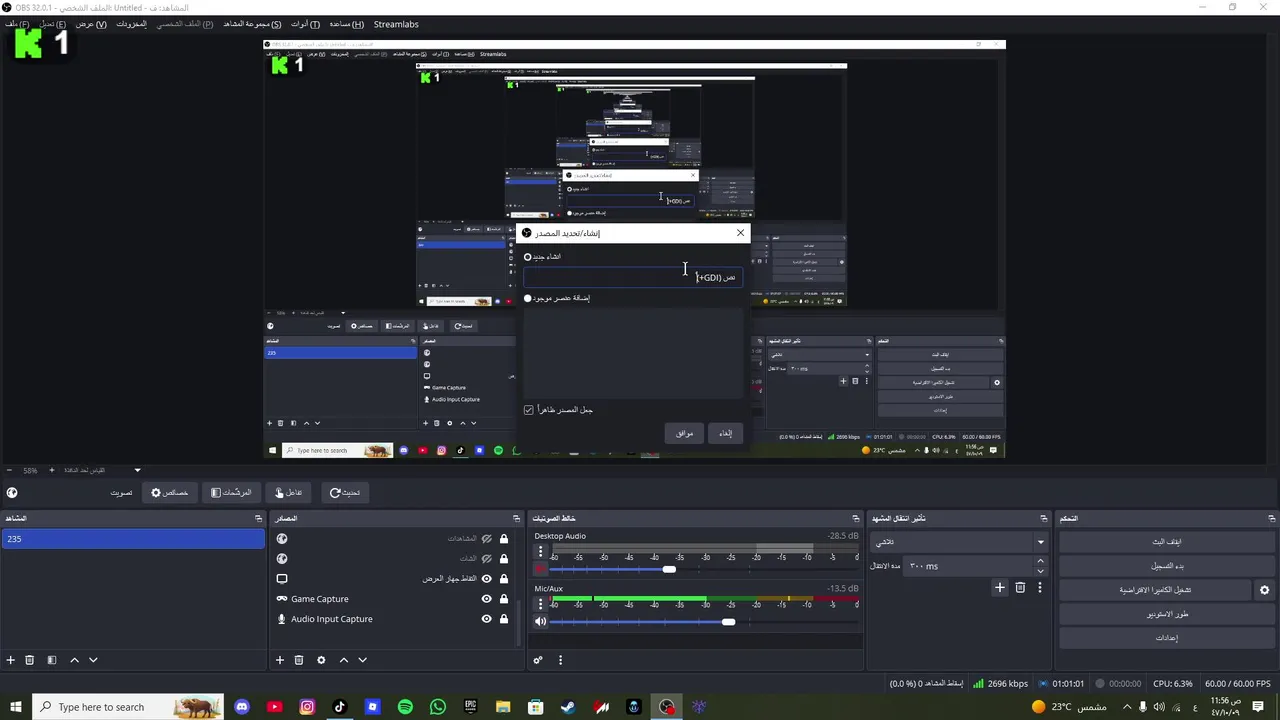
Task: Adjust Mic/Aux volume slider
Action: (728, 622)
